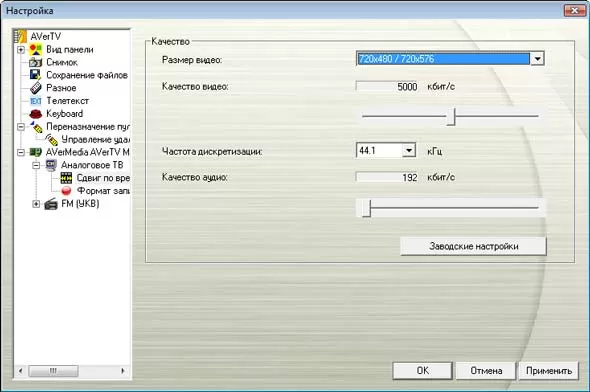Click the tree horizontal scrollbar thumb

point(53,371)
